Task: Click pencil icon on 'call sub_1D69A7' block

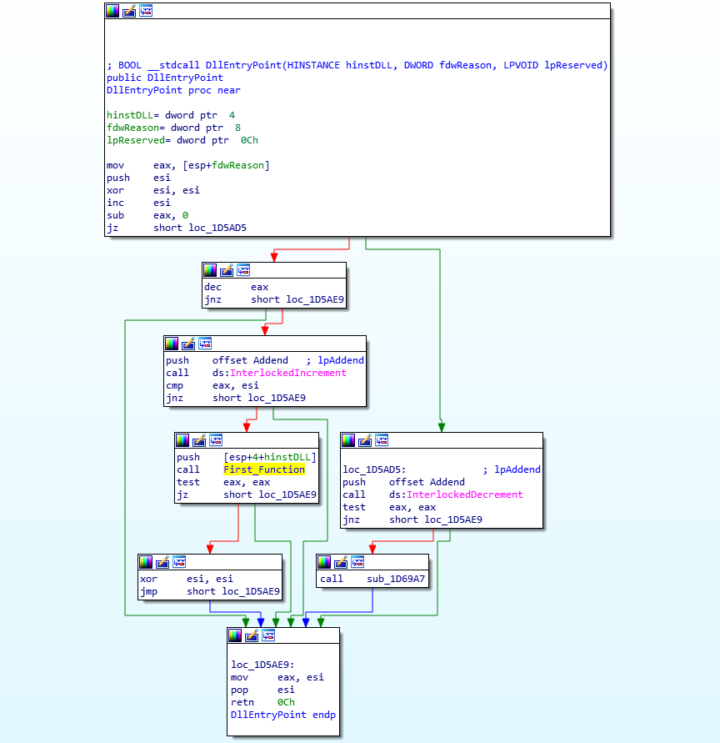Action: coord(341,562)
